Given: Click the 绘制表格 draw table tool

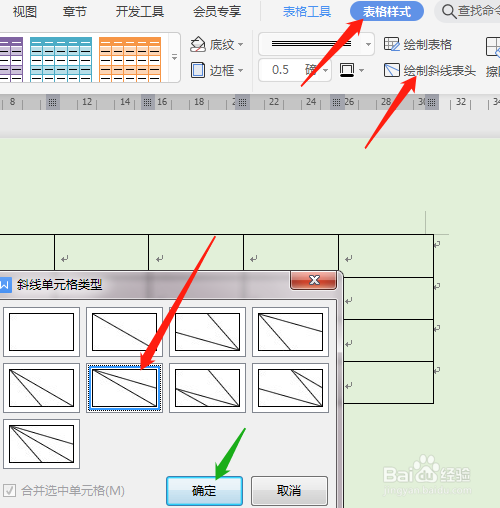Looking at the screenshot, I should click(x=418, y=44).
